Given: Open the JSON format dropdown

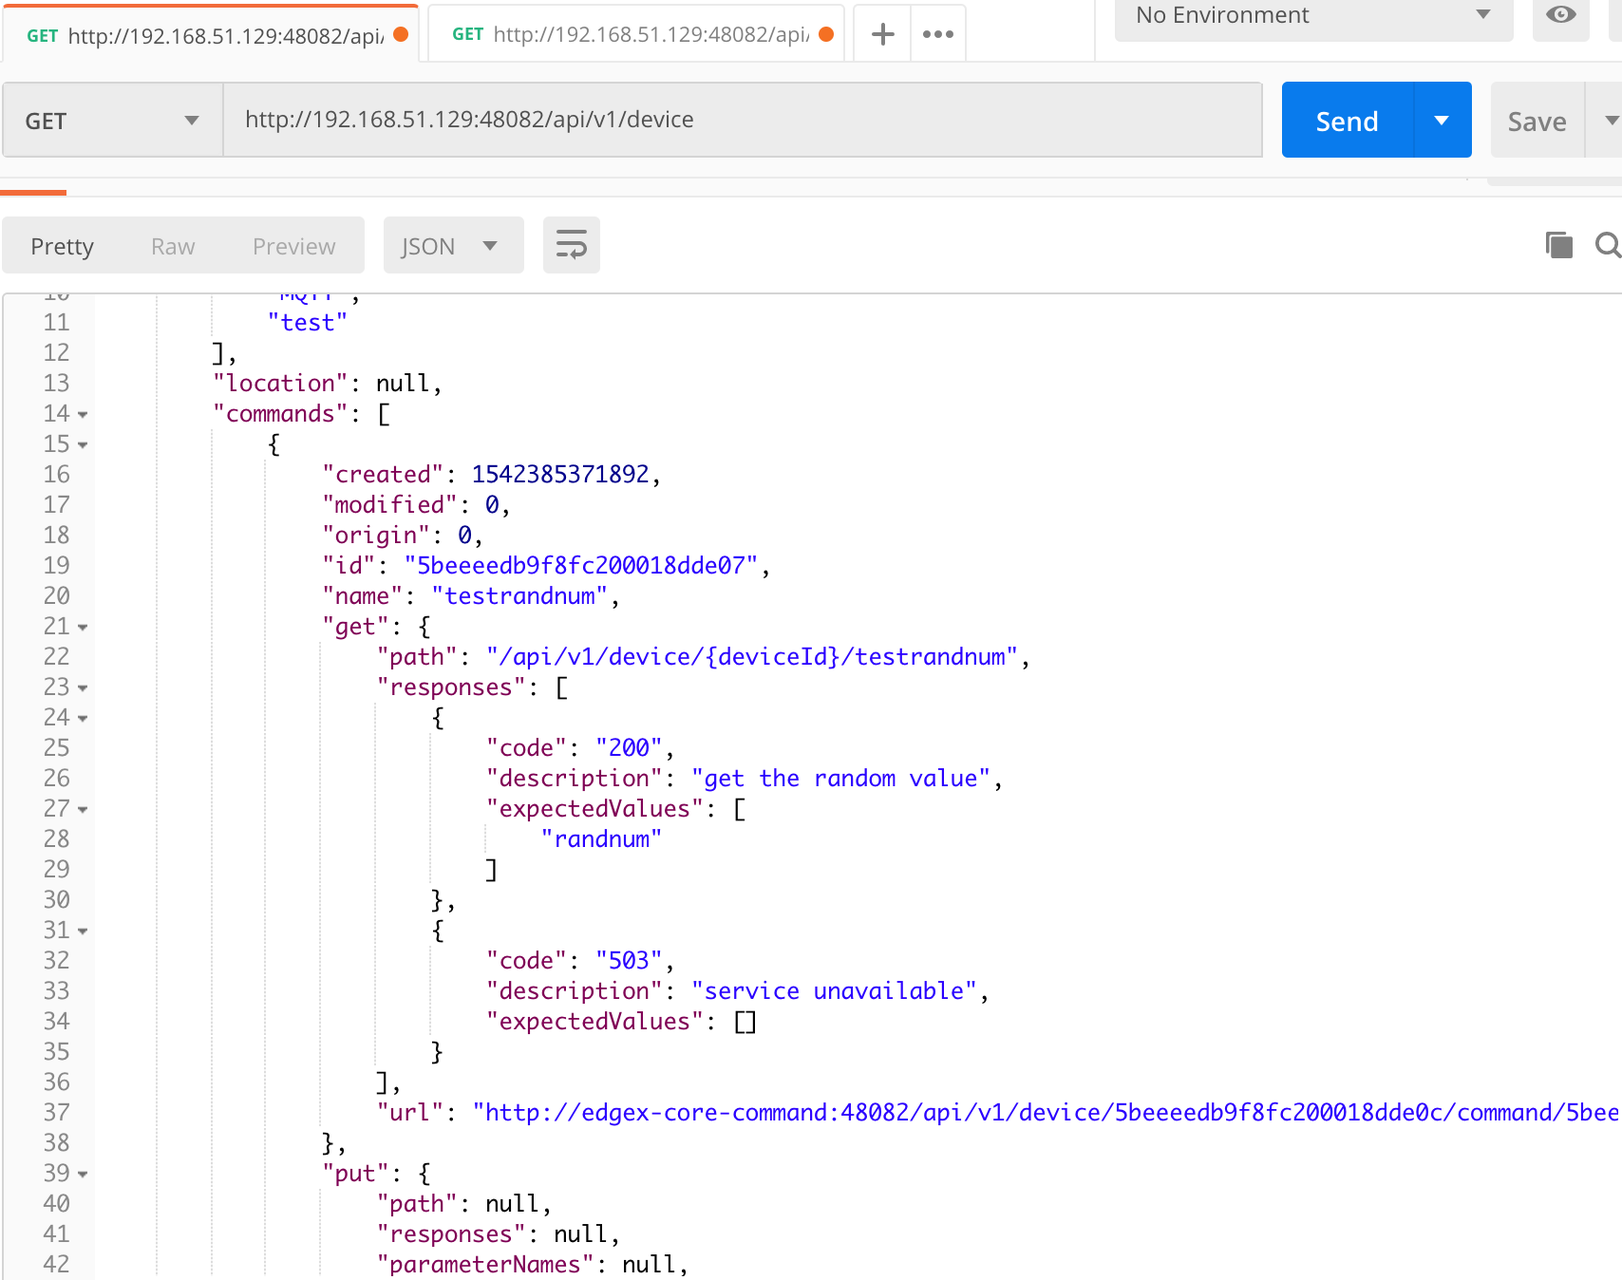Looking at the screenshot, I should click(453, 246).
